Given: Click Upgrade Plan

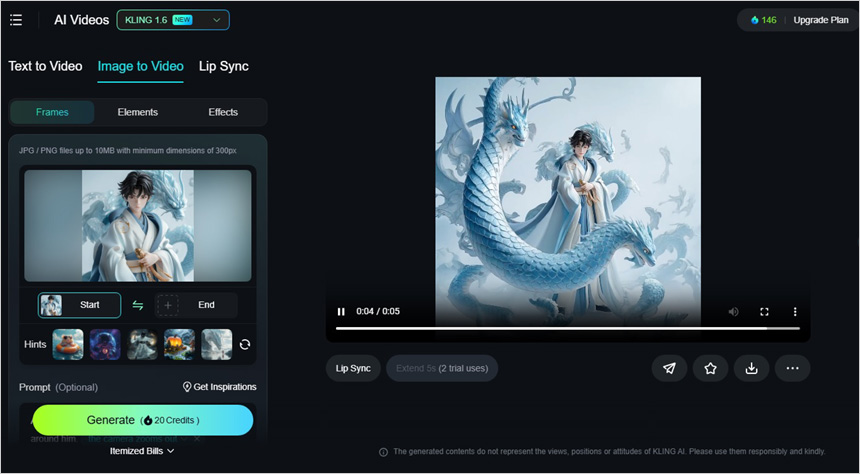Looking at the screenshot, I should pyautogui.click(x=820, y=20).
